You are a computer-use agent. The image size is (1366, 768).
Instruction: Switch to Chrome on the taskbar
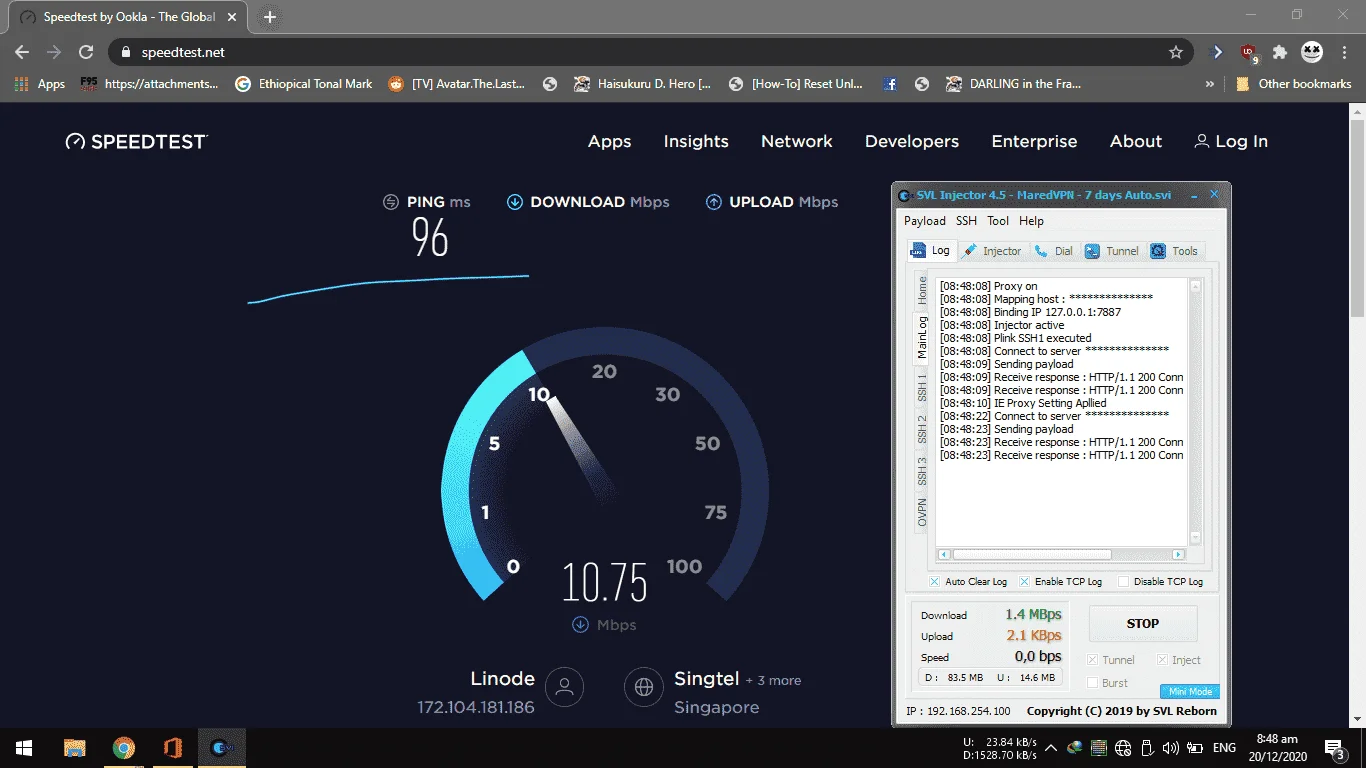[x=123, y=748]
